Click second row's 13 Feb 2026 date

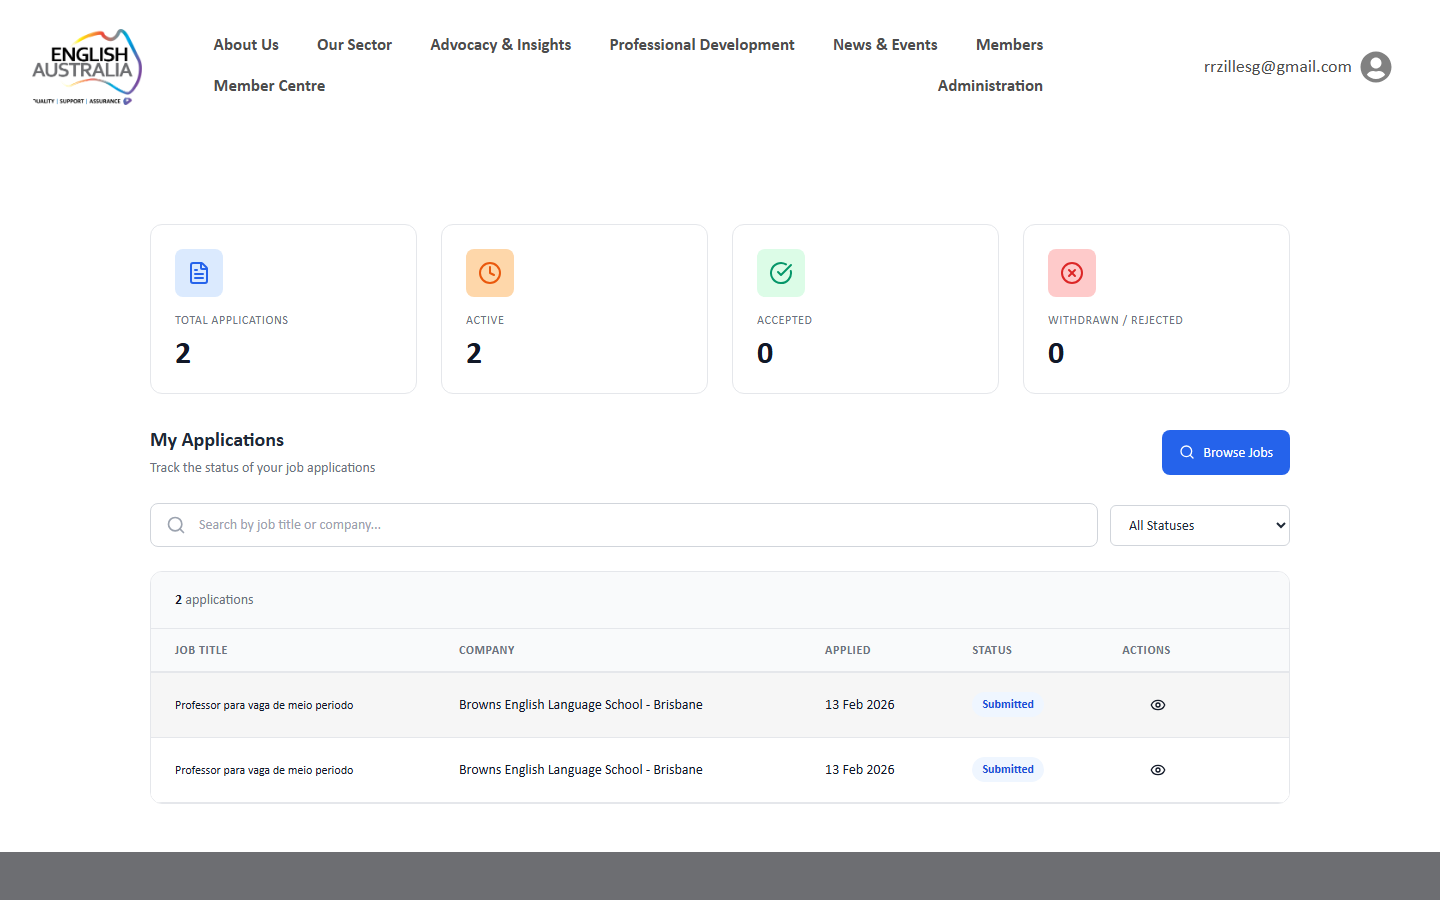pyautogui.click(x=860, y=770)
